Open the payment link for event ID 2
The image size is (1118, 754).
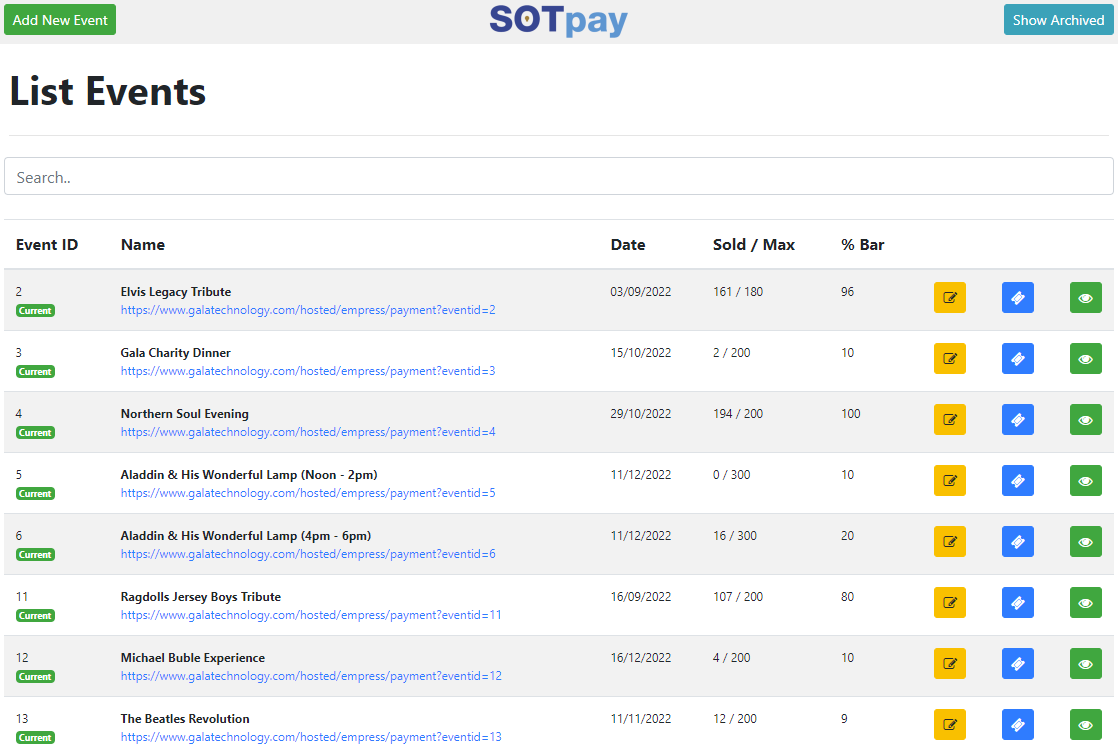308,310
